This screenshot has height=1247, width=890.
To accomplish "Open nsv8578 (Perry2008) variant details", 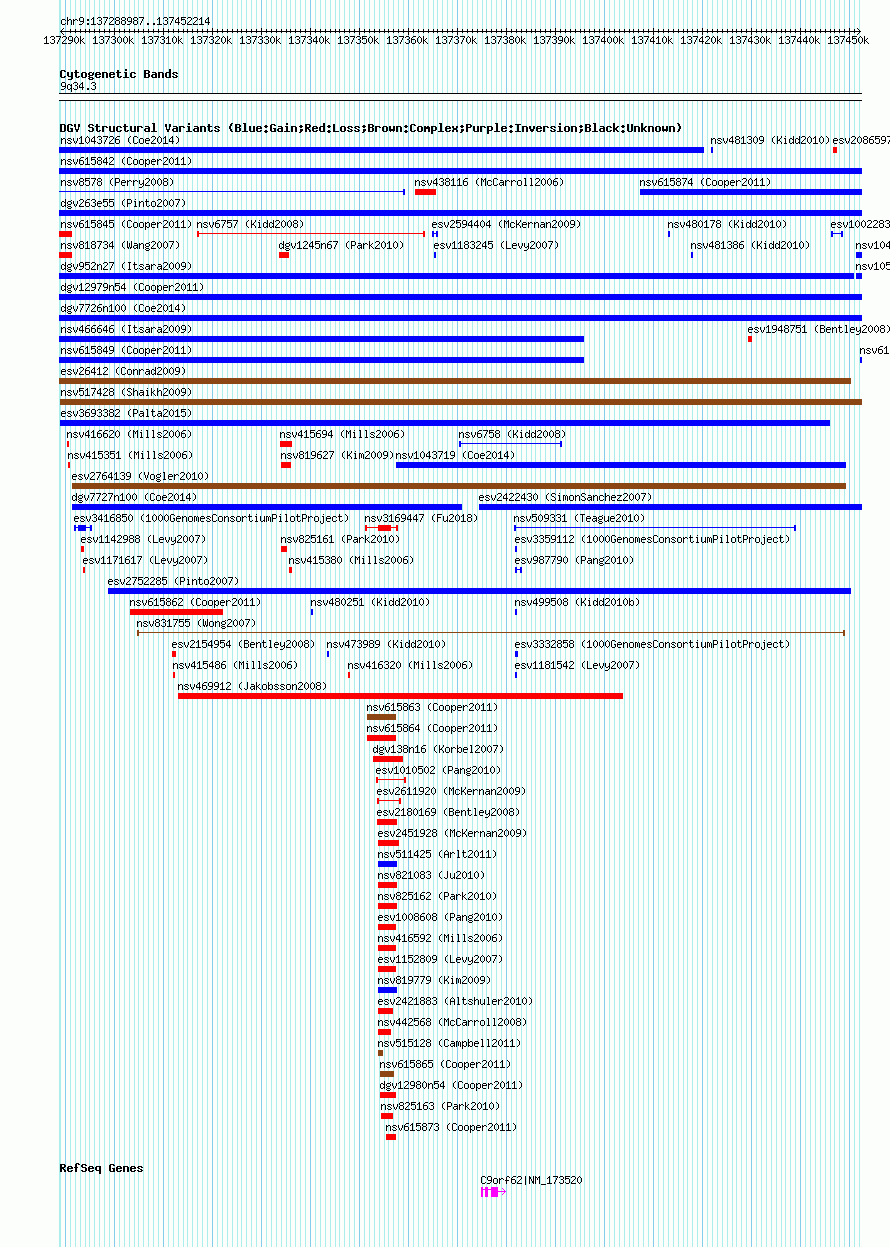I will click(x=117, y=182).
